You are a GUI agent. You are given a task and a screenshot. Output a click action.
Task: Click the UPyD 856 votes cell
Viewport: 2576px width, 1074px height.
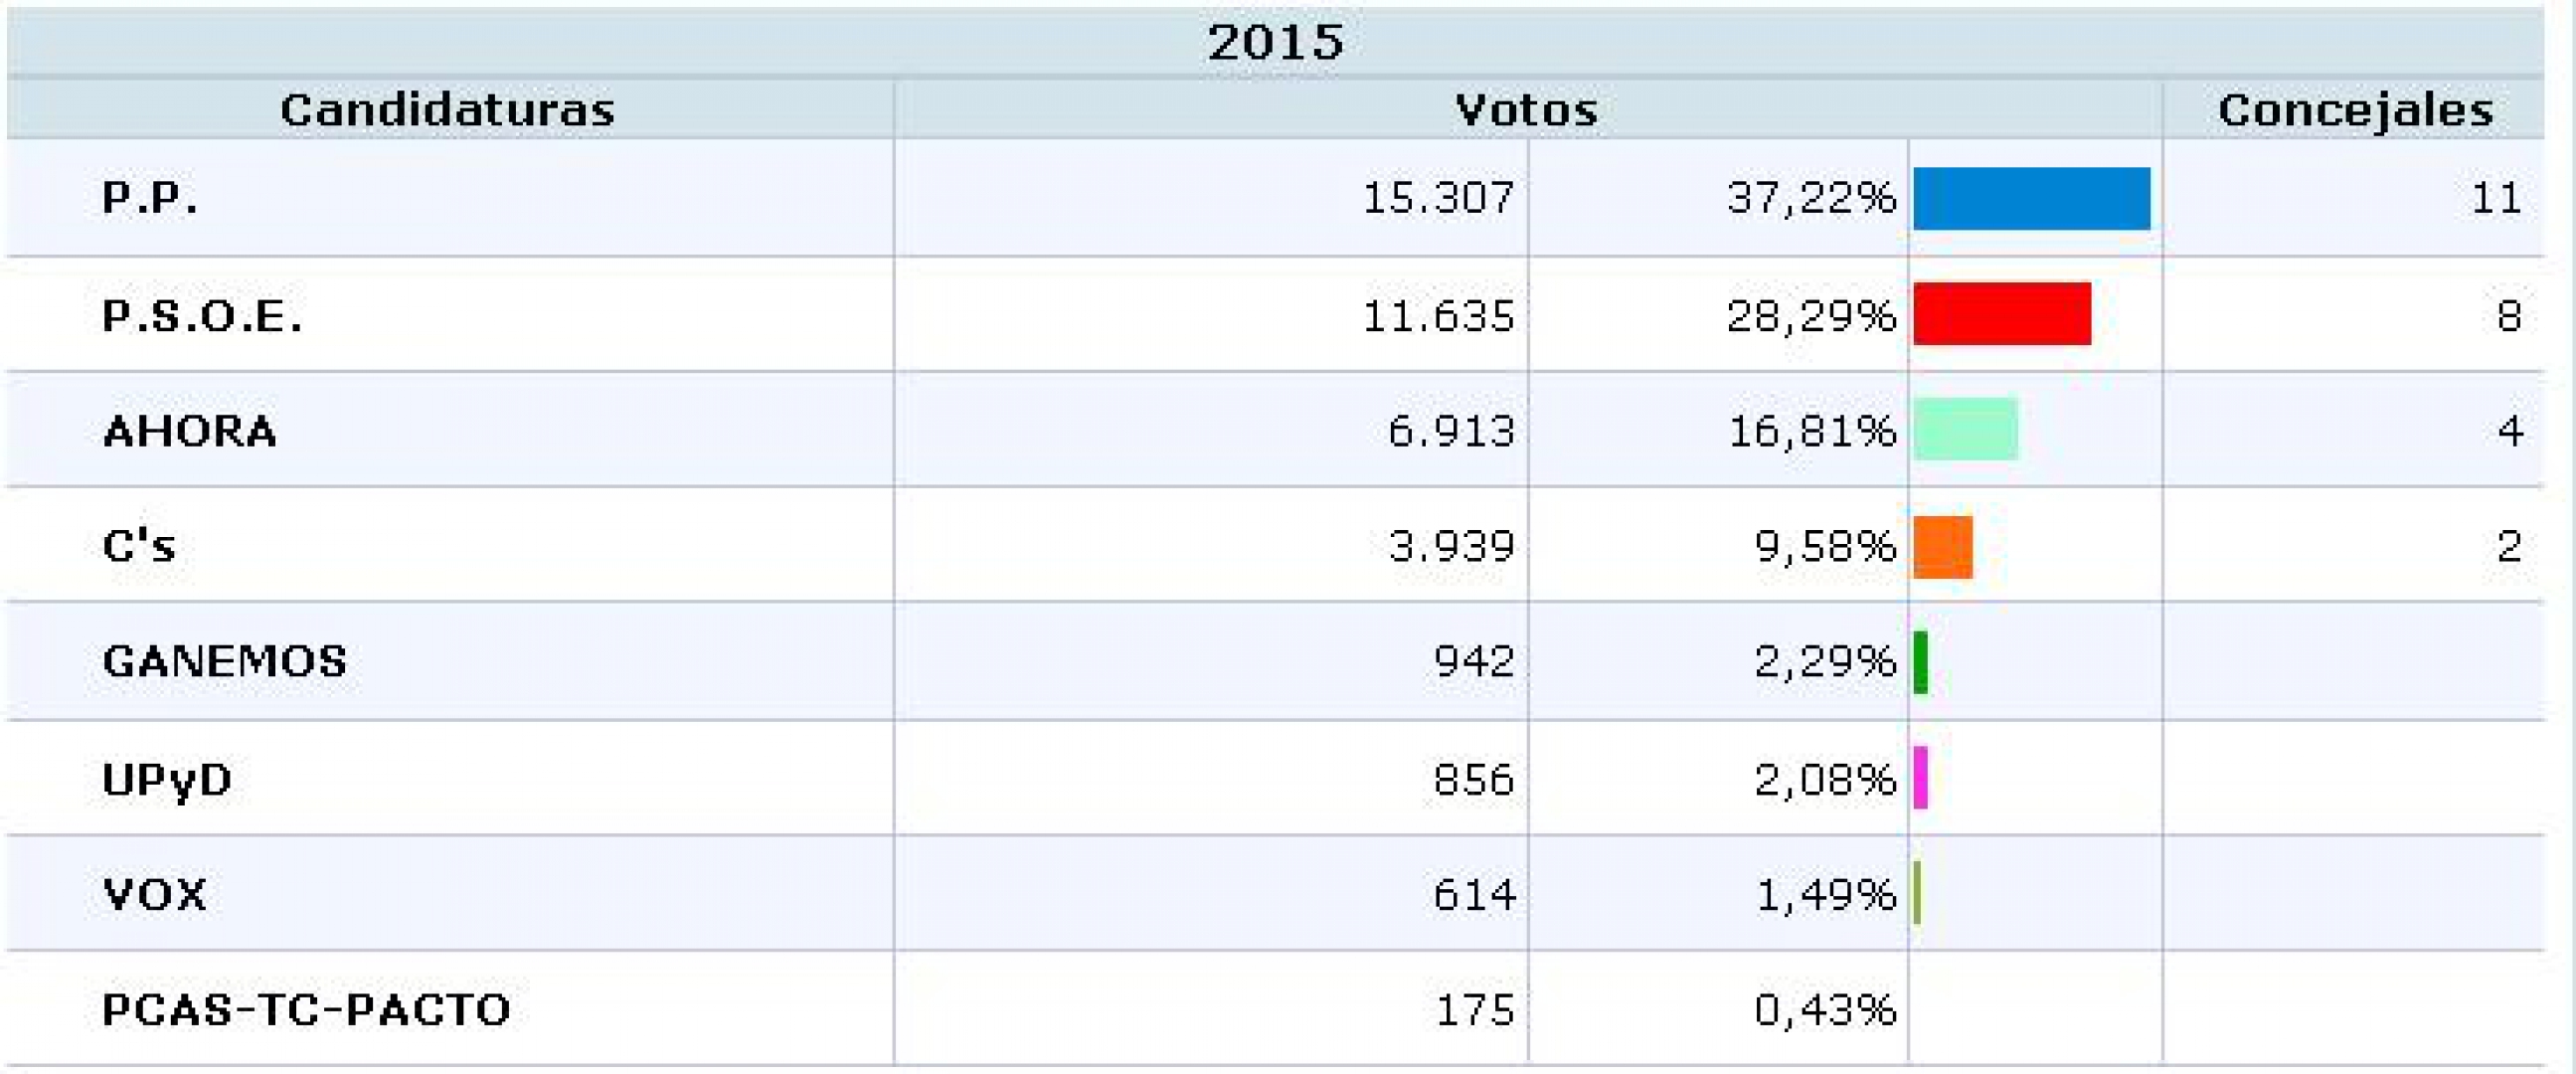[1474, 779]
